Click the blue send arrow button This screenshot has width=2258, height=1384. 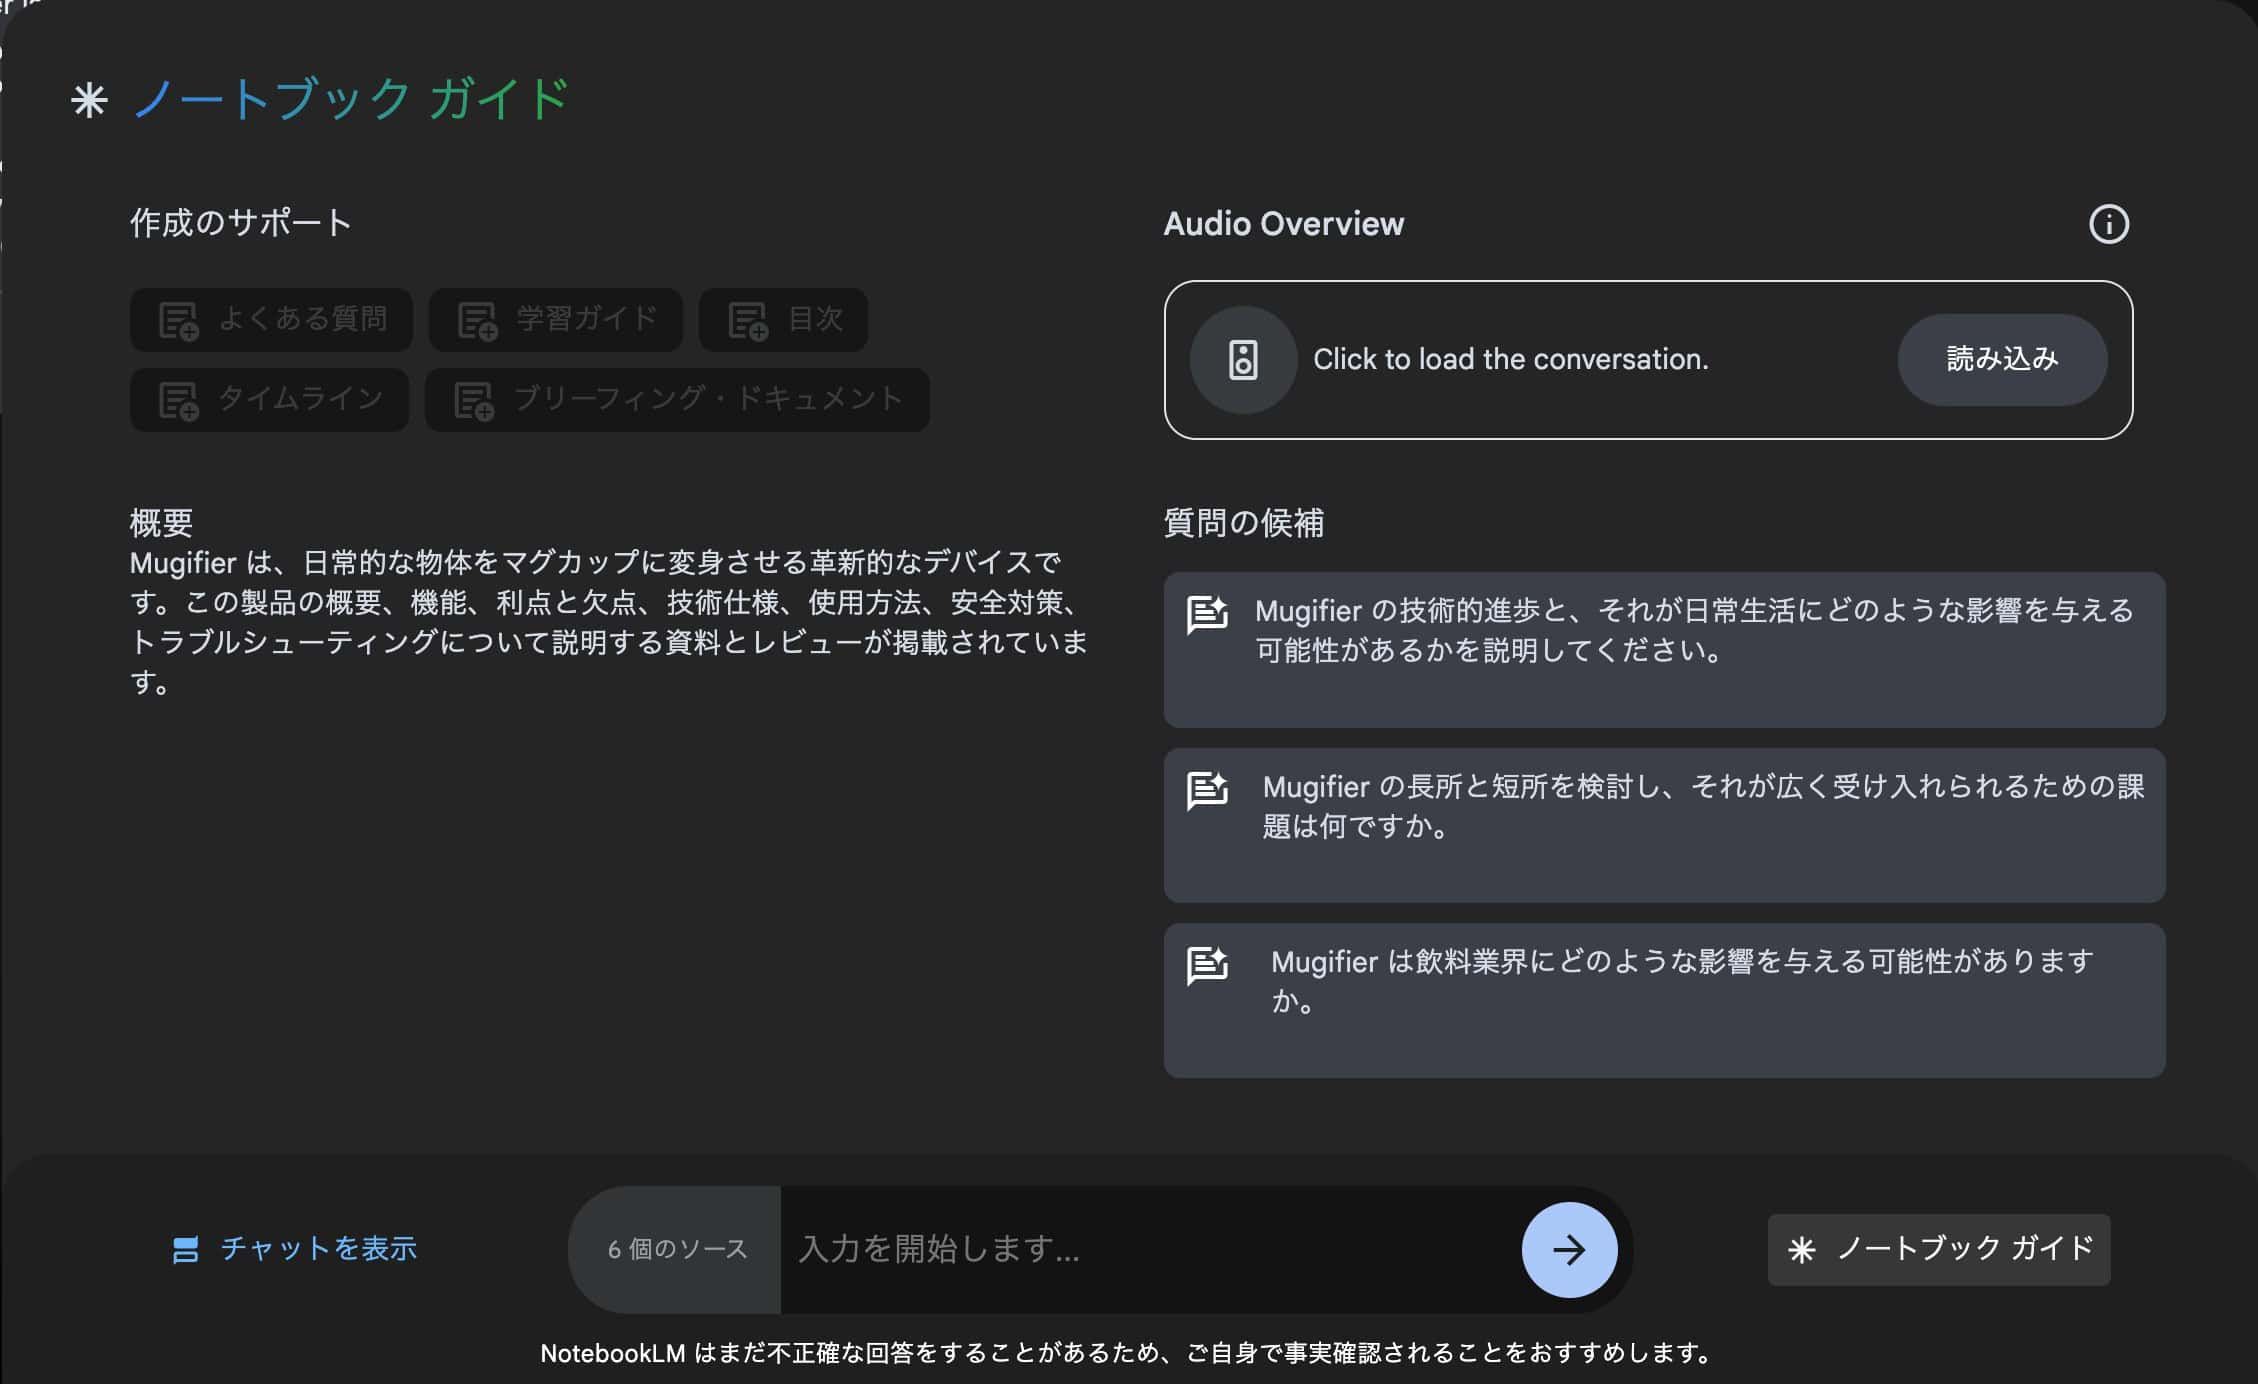[1568, 1249]
